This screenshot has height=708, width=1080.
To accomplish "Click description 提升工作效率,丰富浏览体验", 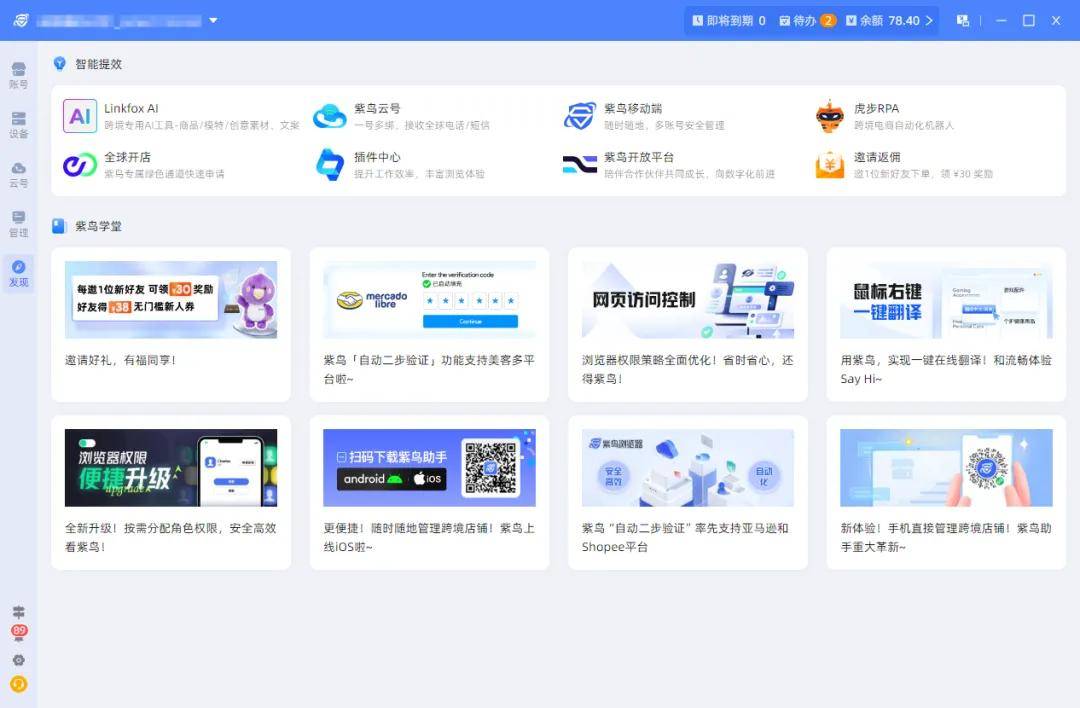I will pyautogui.click(x=419, y=174).
